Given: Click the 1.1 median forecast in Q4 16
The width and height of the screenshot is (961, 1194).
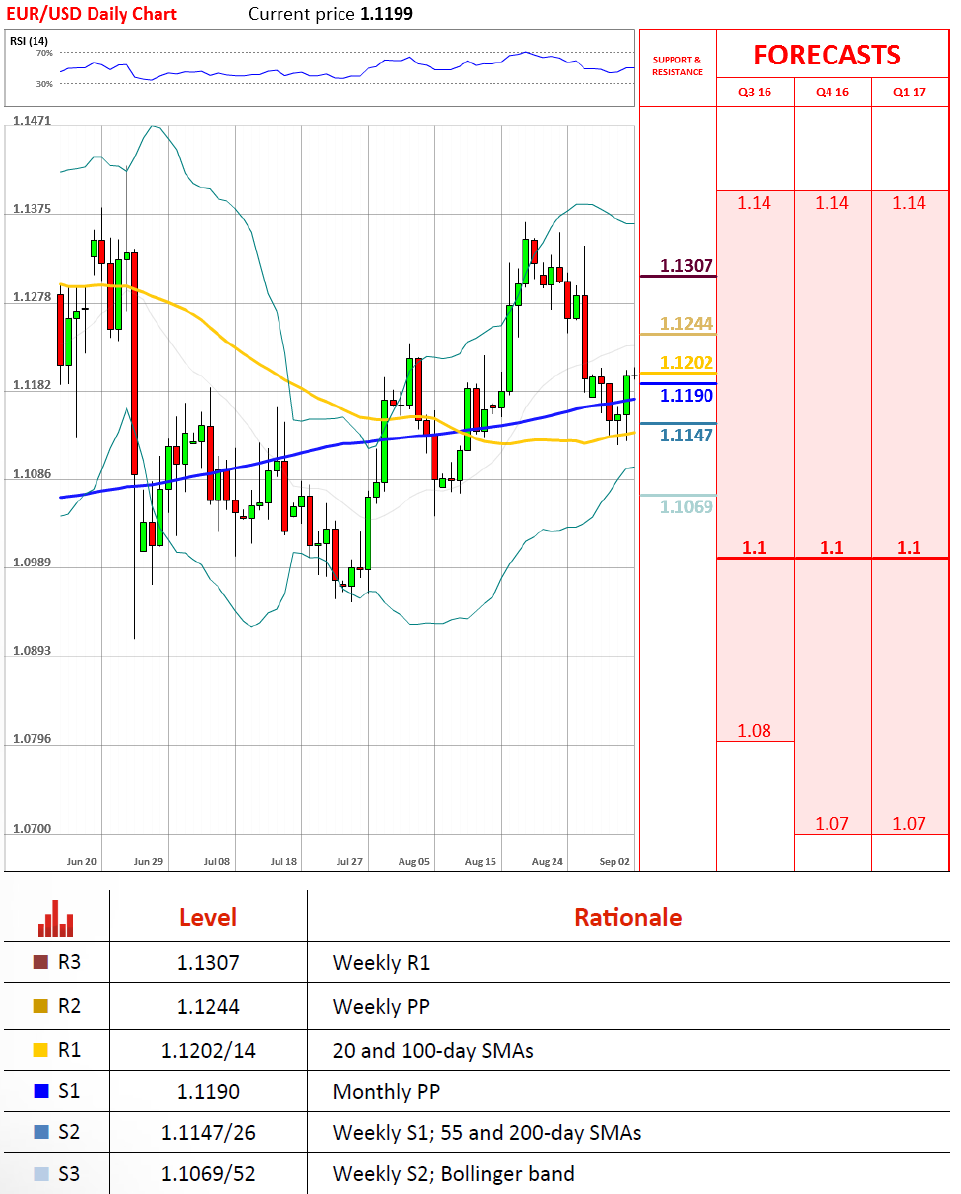Looking at the screenshot, I should [832, 548].
